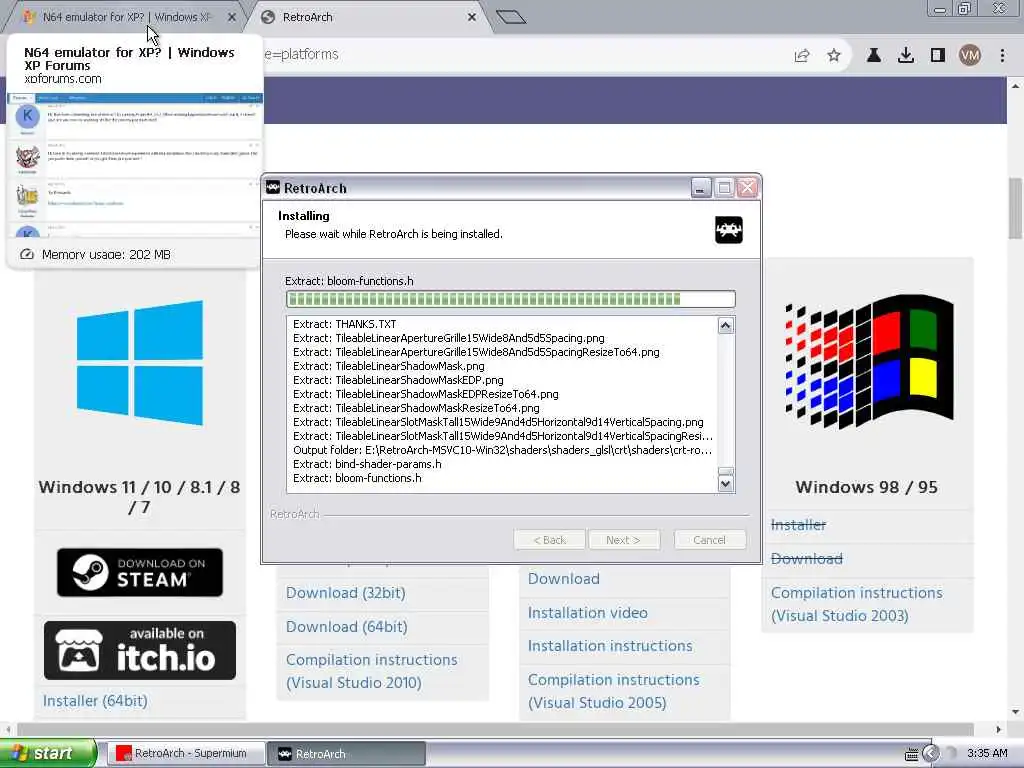Click the Next button in installer
Screen dimensions: 1024x768
[624, 540]
